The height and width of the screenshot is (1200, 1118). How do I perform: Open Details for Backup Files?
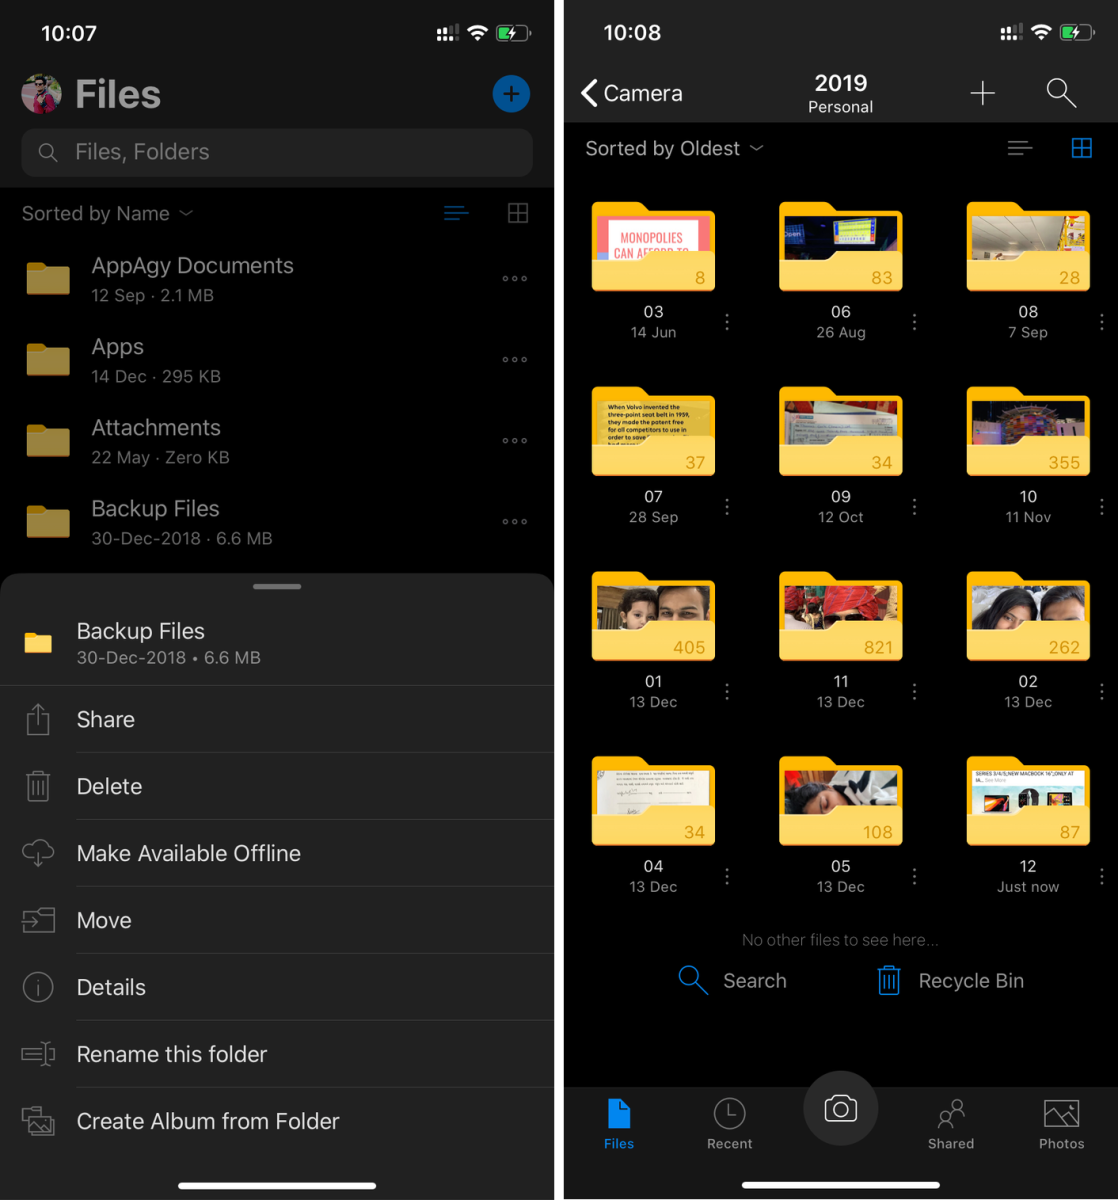pyautogui.click(x=277, y=987)
